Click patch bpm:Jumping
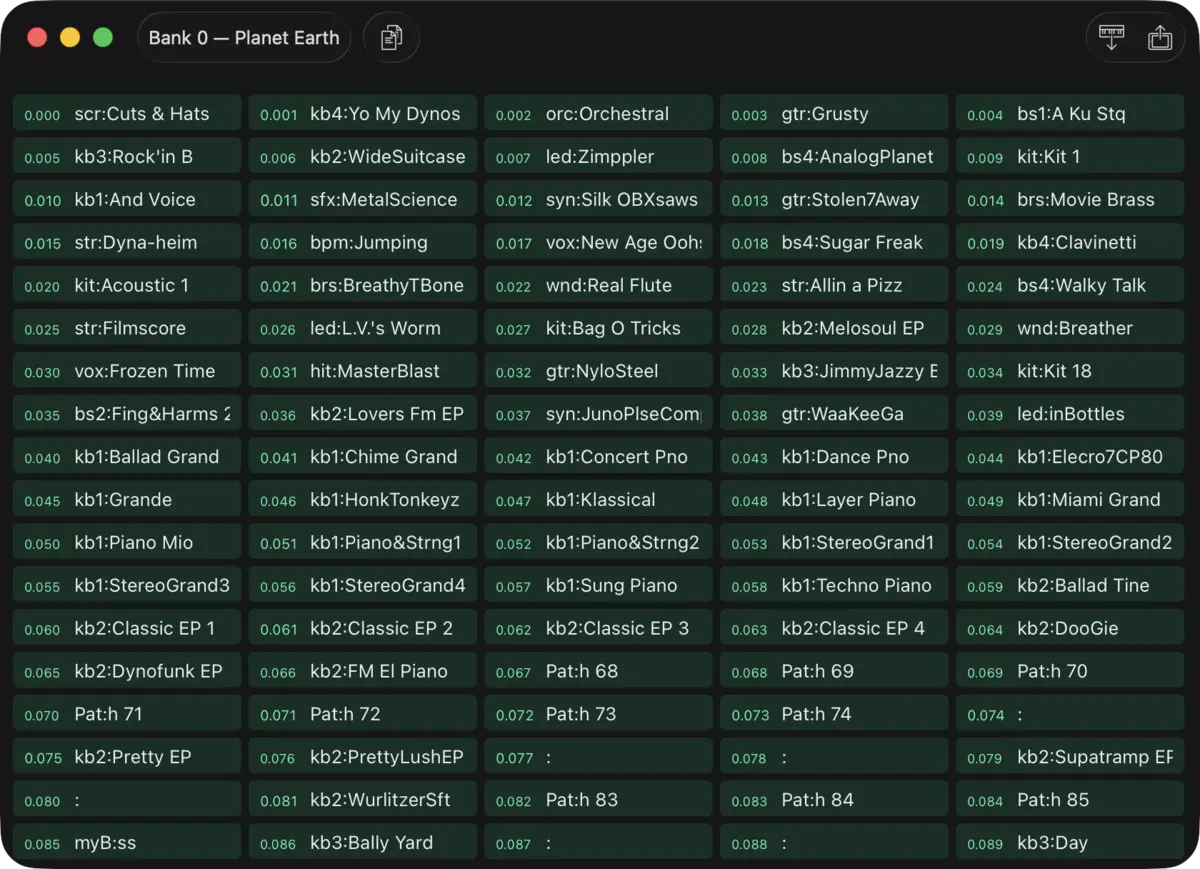Screen dimensions: 1200x869 [x=364, y=243]
